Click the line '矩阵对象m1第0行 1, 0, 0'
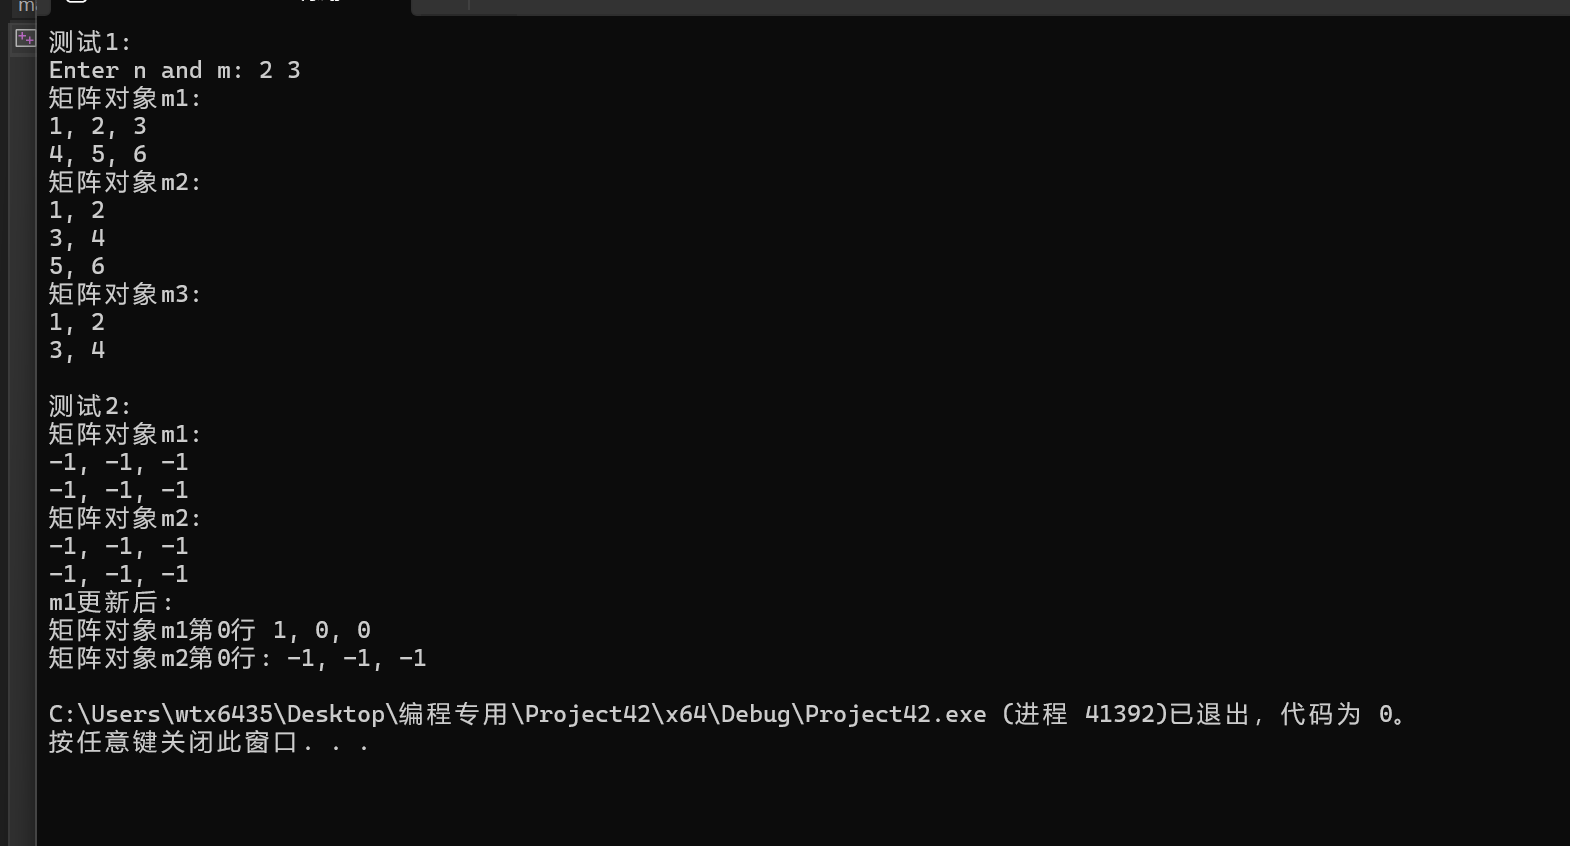Viewport: 1570px width, 846px height. point(210,630)
